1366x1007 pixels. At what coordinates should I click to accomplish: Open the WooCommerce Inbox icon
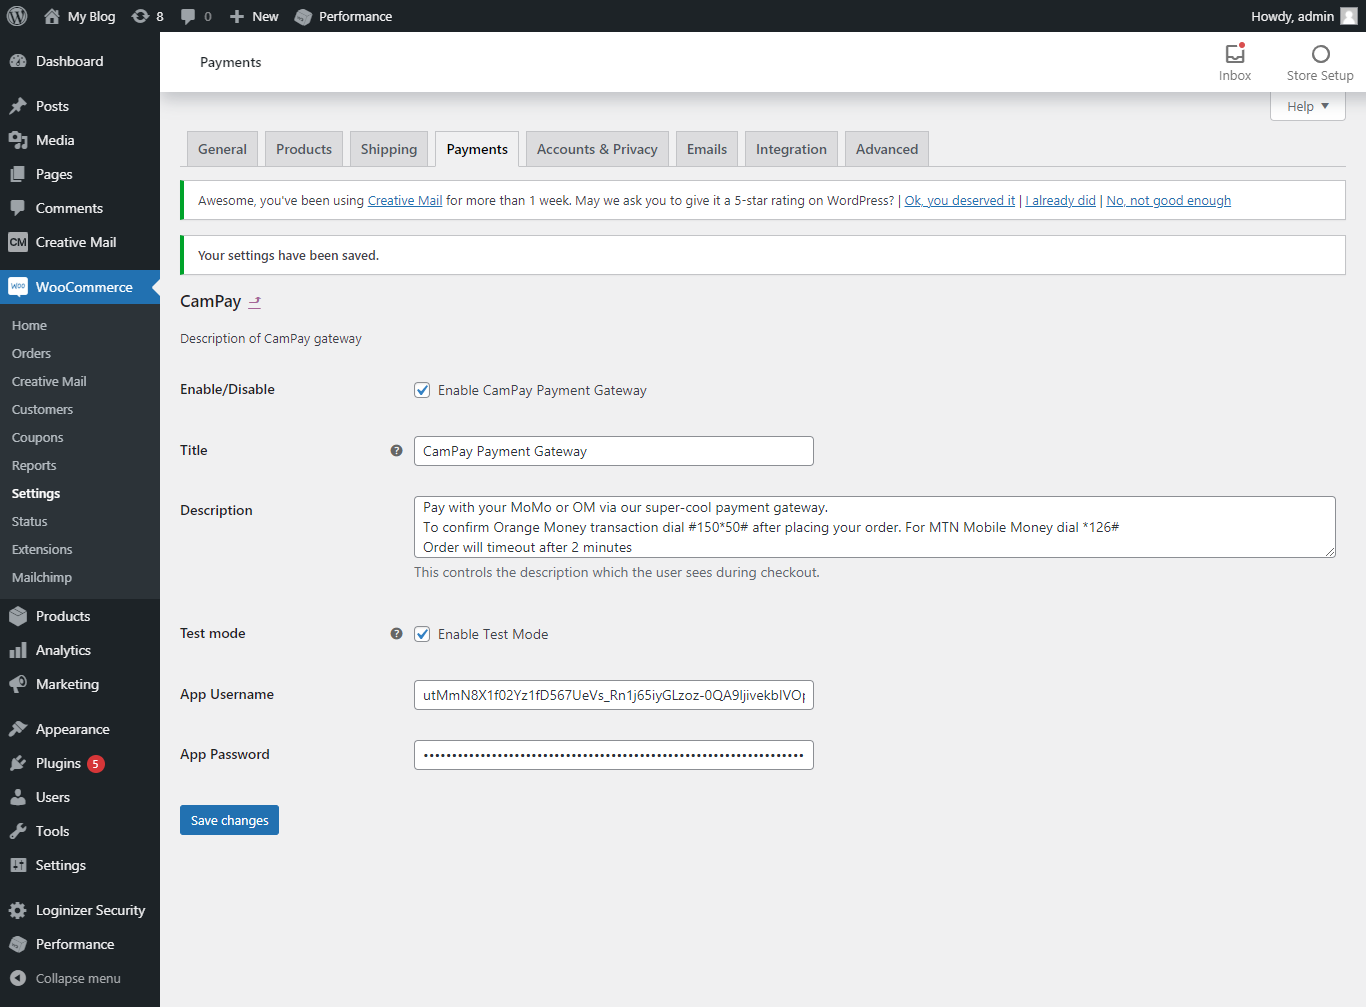(x=1235, y=54)
